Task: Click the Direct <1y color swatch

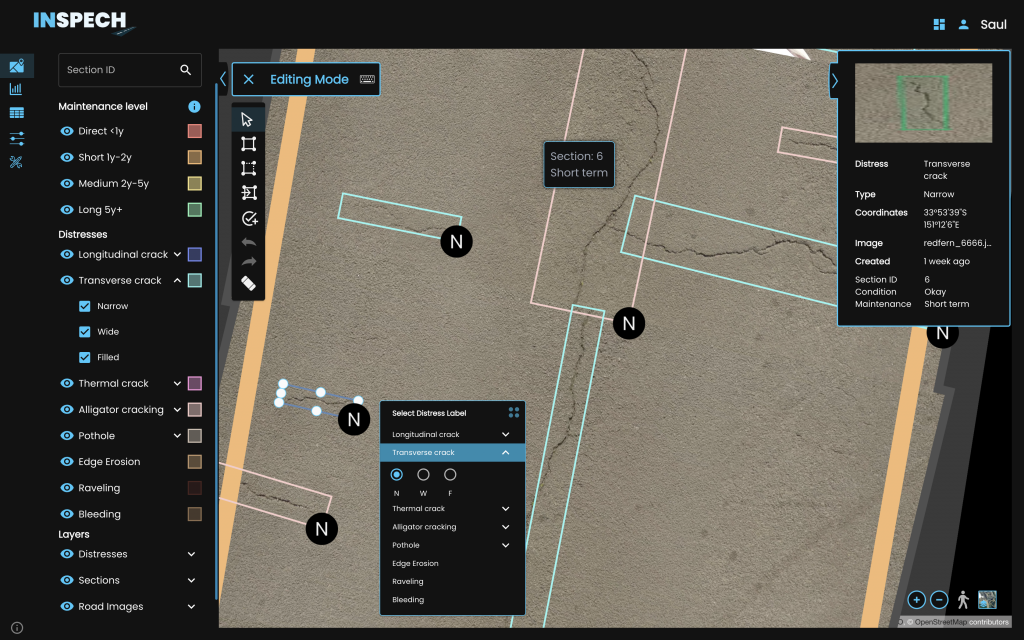Action: (x=195, y=131)
